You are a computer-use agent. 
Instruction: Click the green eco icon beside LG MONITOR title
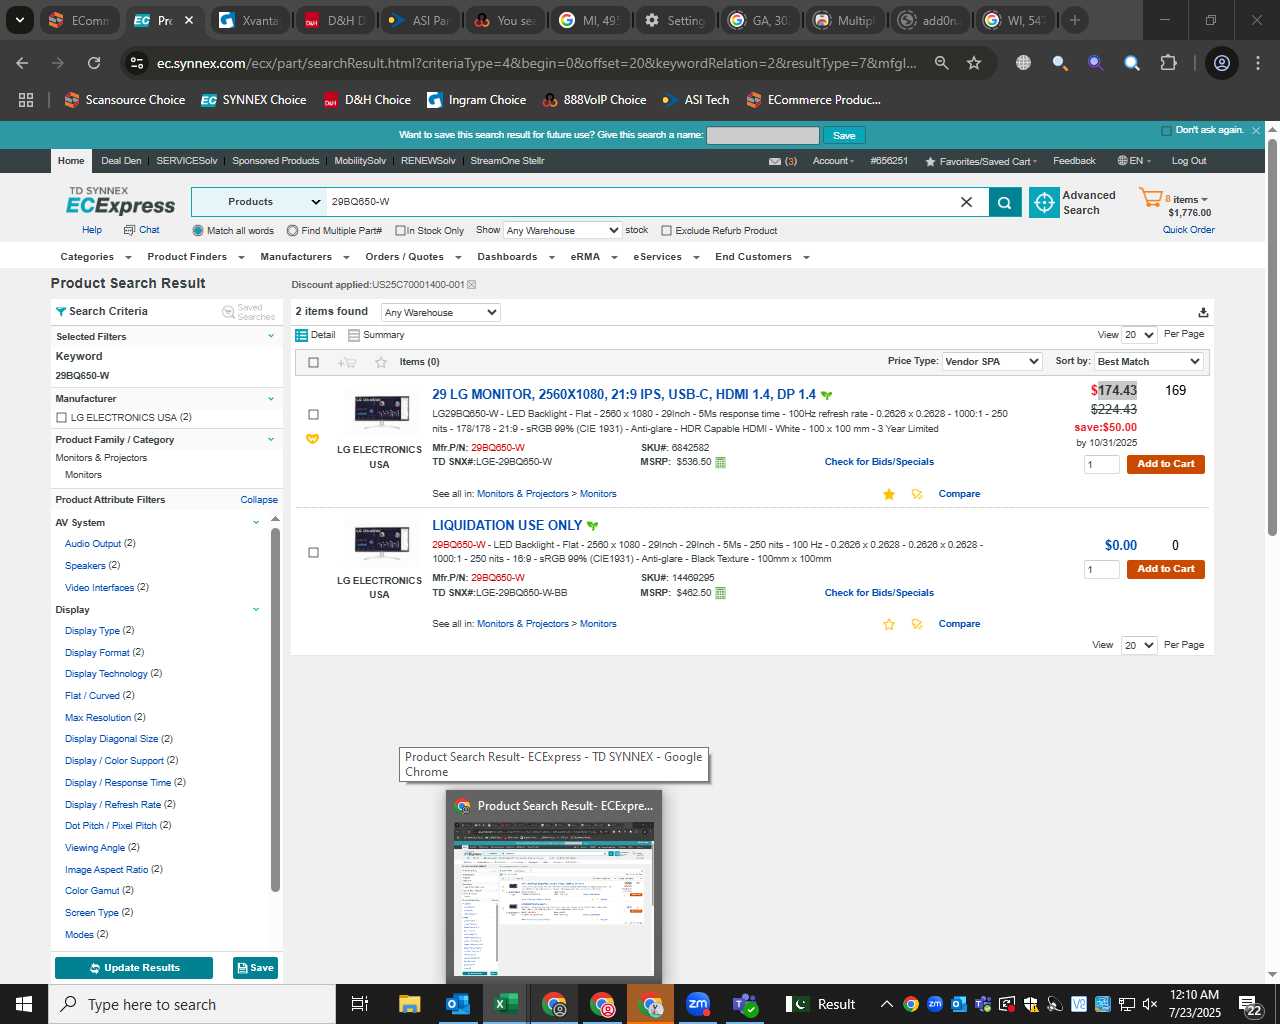pos(826,395)
